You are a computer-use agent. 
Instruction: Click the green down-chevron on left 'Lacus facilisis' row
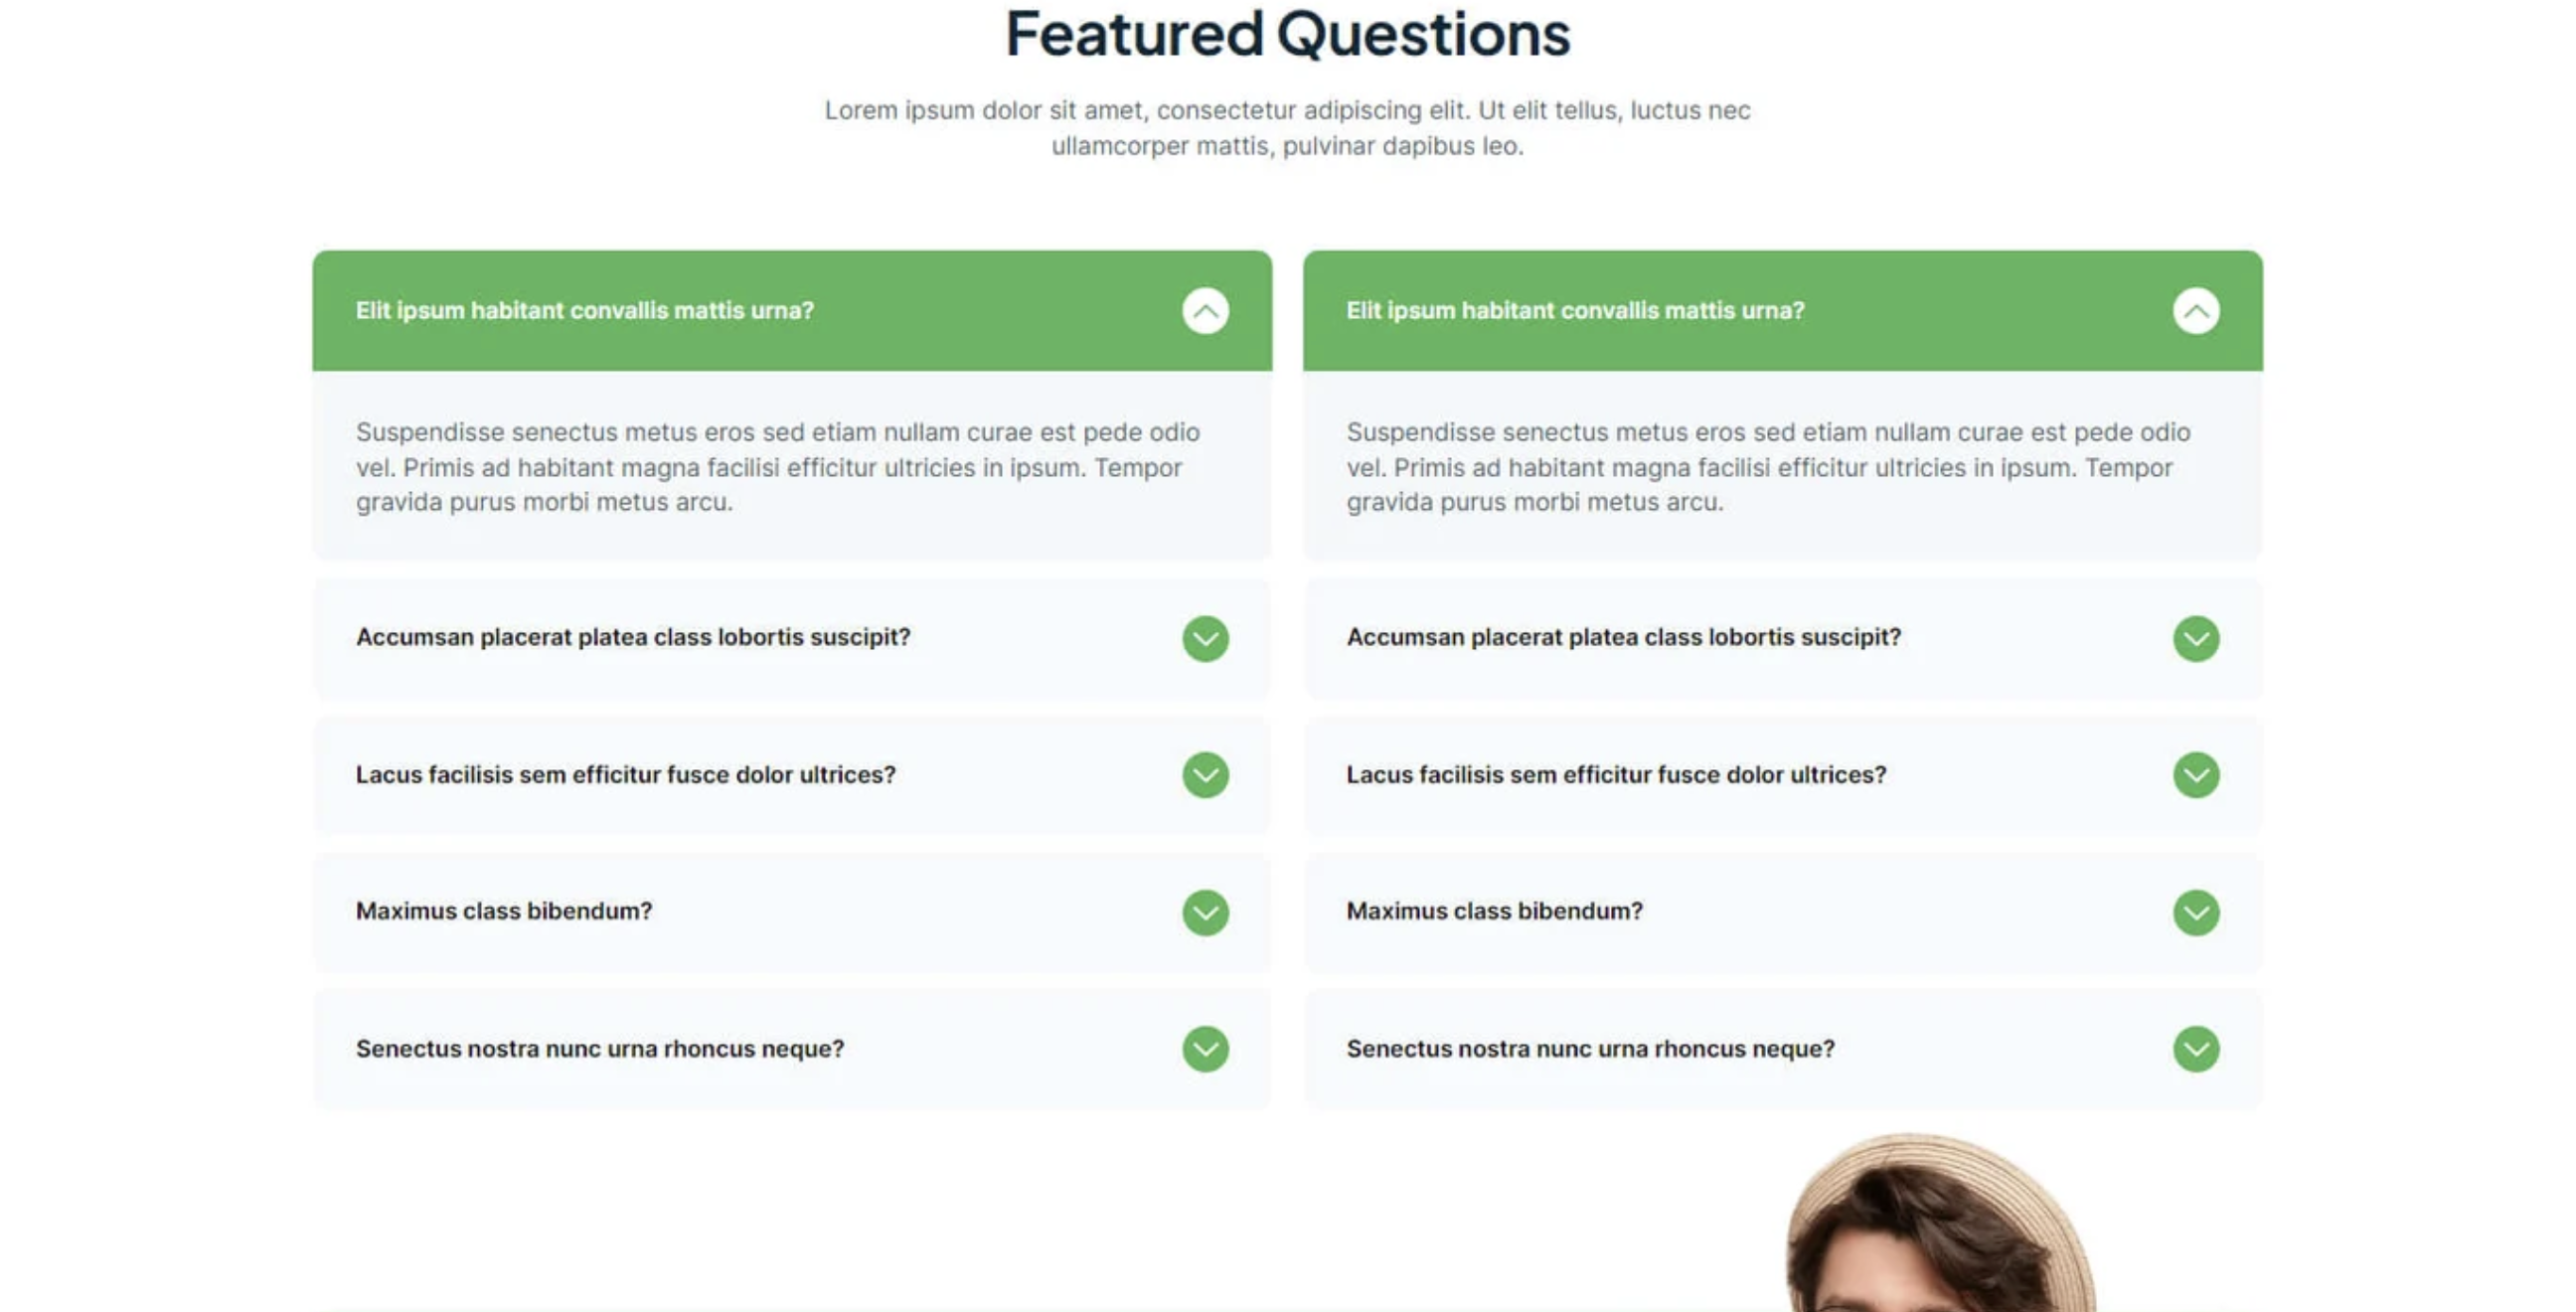pyautogui.click(x=1205, y=775)
